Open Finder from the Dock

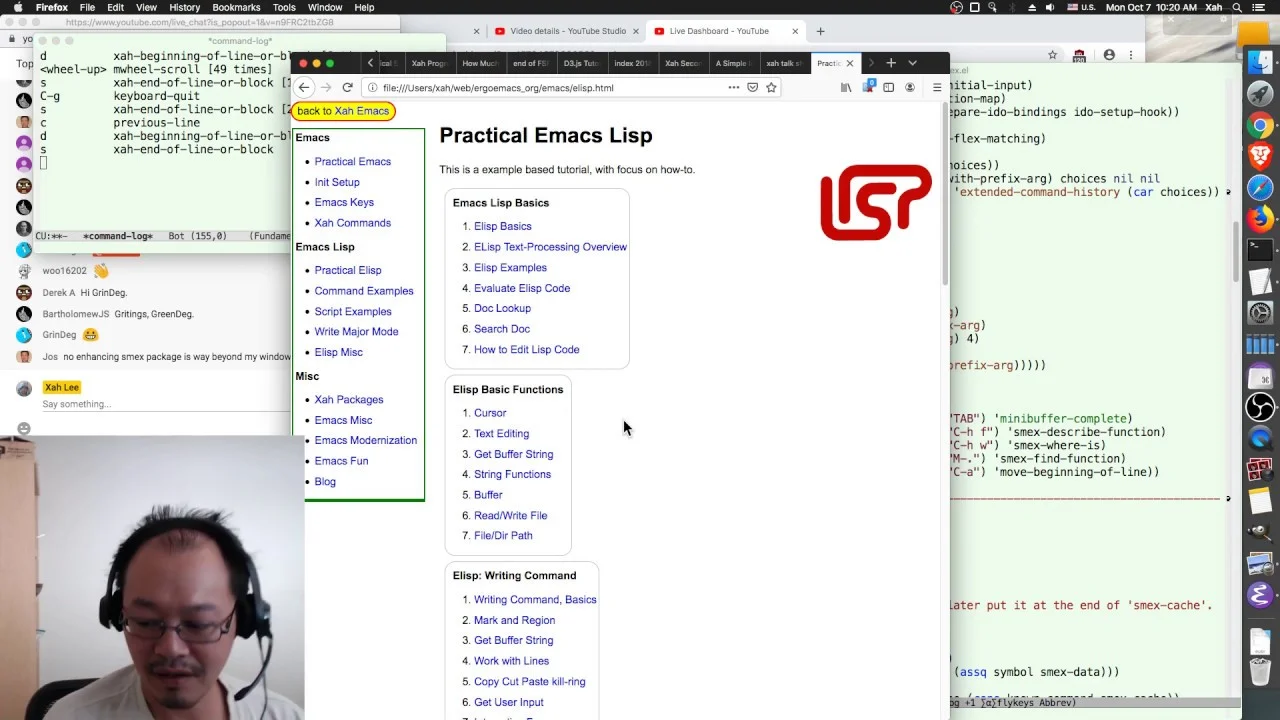coord(1260,62)
